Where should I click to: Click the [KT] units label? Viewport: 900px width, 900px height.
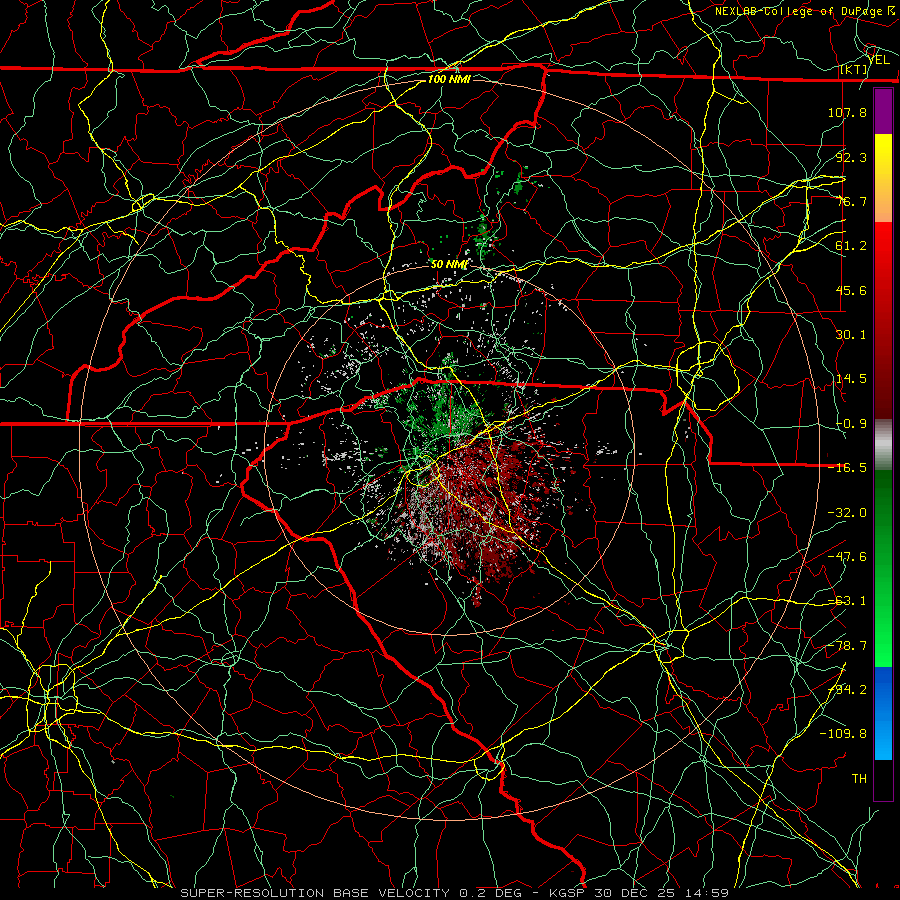[853, 69]
